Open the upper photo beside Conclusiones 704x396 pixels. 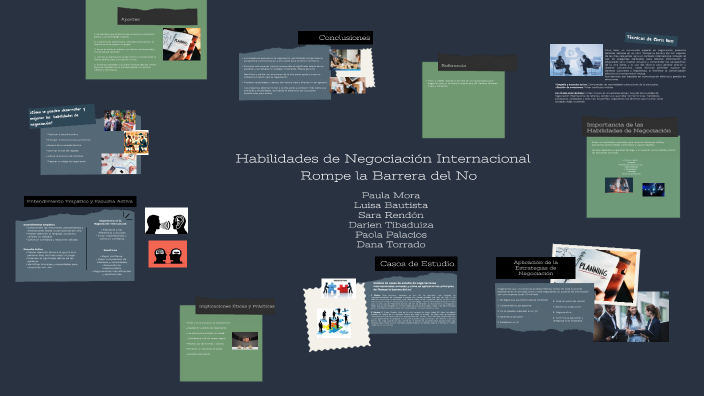[345, 59]
